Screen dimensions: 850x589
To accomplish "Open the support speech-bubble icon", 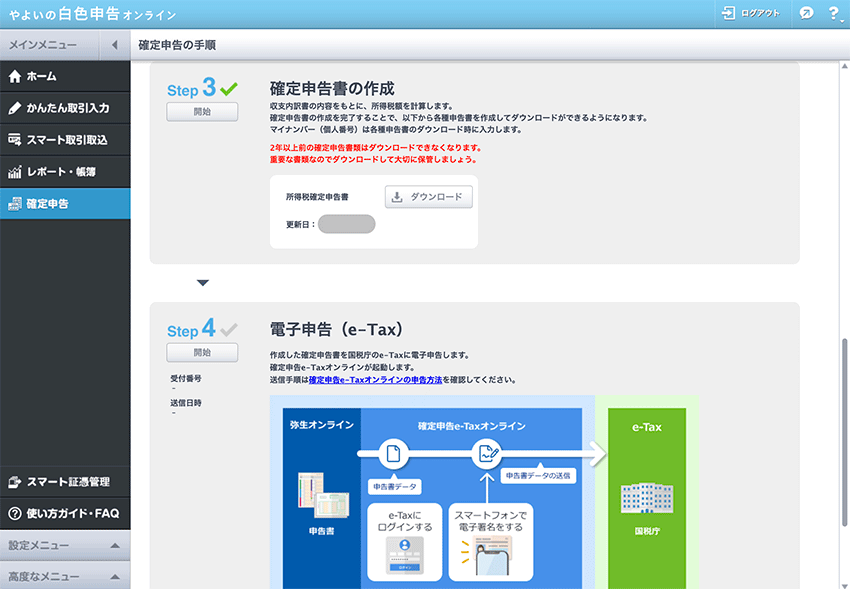I will tap(807, 13).
